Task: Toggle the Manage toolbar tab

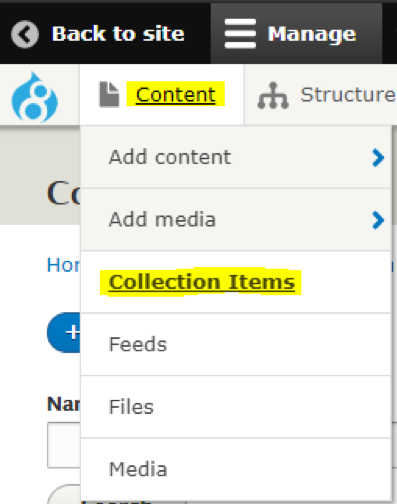Action: coord(296,34)
